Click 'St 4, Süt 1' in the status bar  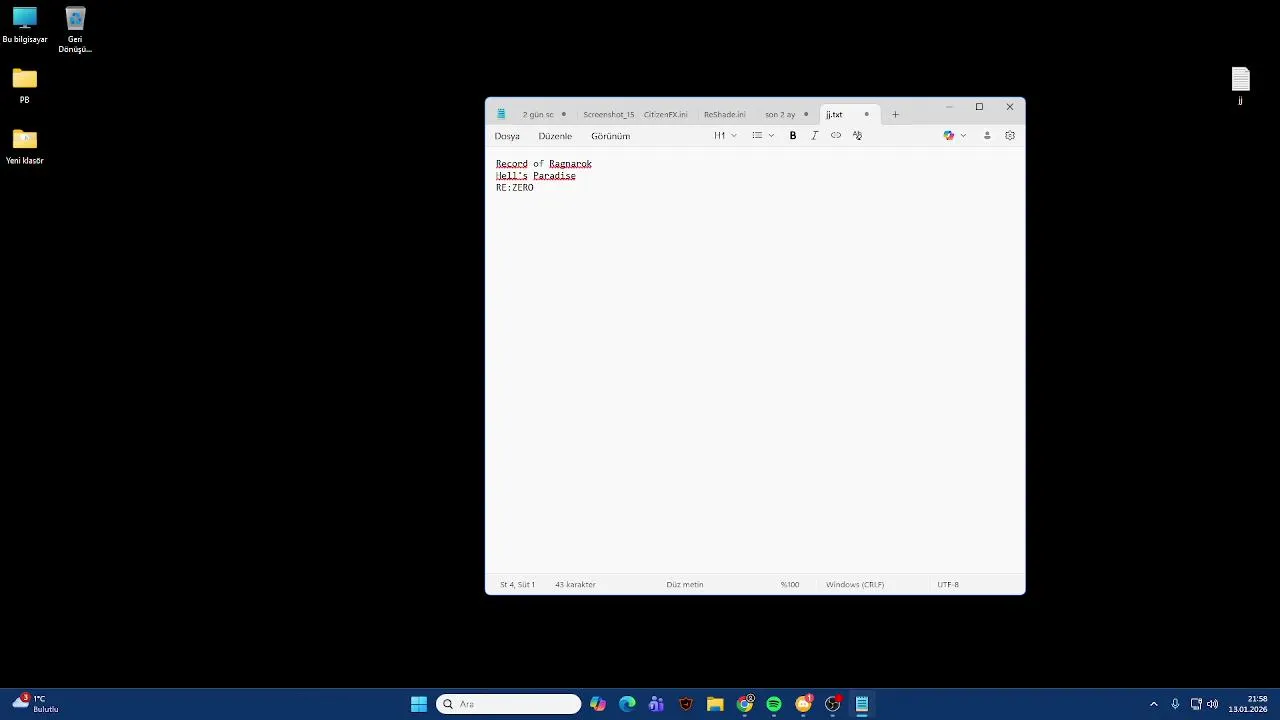pos(518,585)
